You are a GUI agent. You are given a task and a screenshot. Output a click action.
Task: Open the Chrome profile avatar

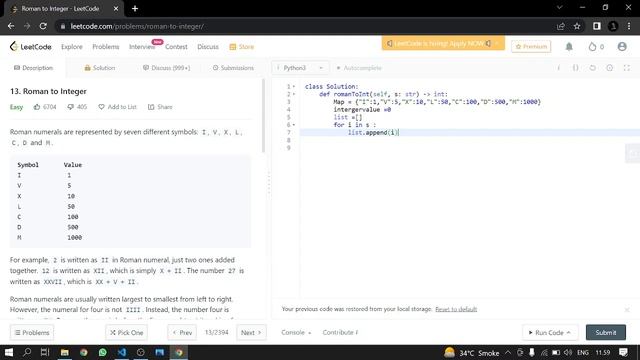click(x=613, y=26)
